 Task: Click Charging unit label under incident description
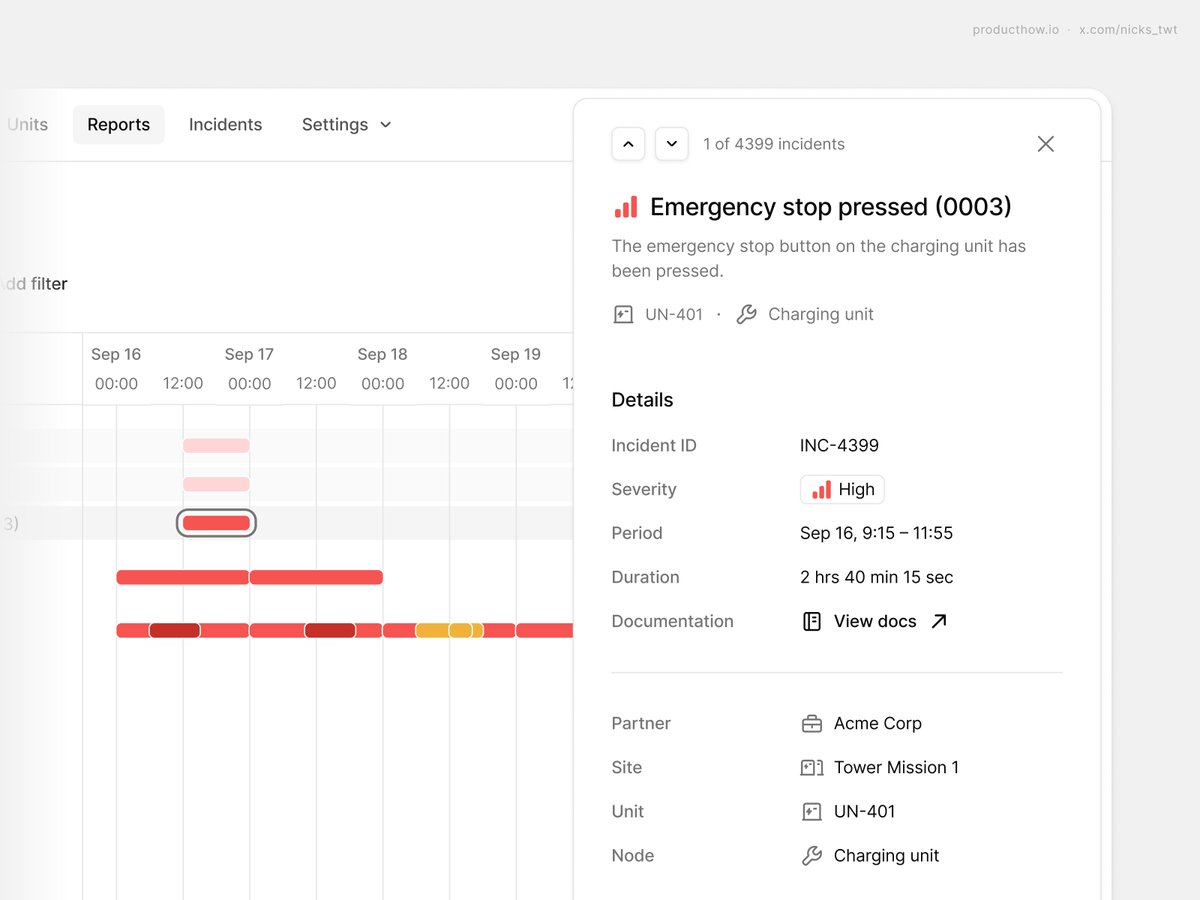point(821,315)
